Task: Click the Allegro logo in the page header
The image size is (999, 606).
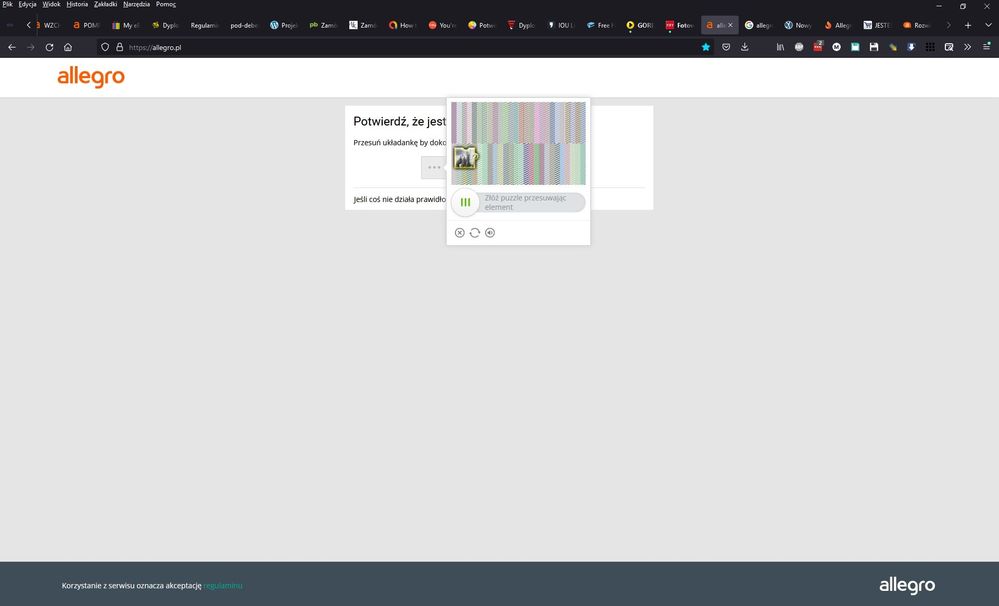Action: point(91,77)
